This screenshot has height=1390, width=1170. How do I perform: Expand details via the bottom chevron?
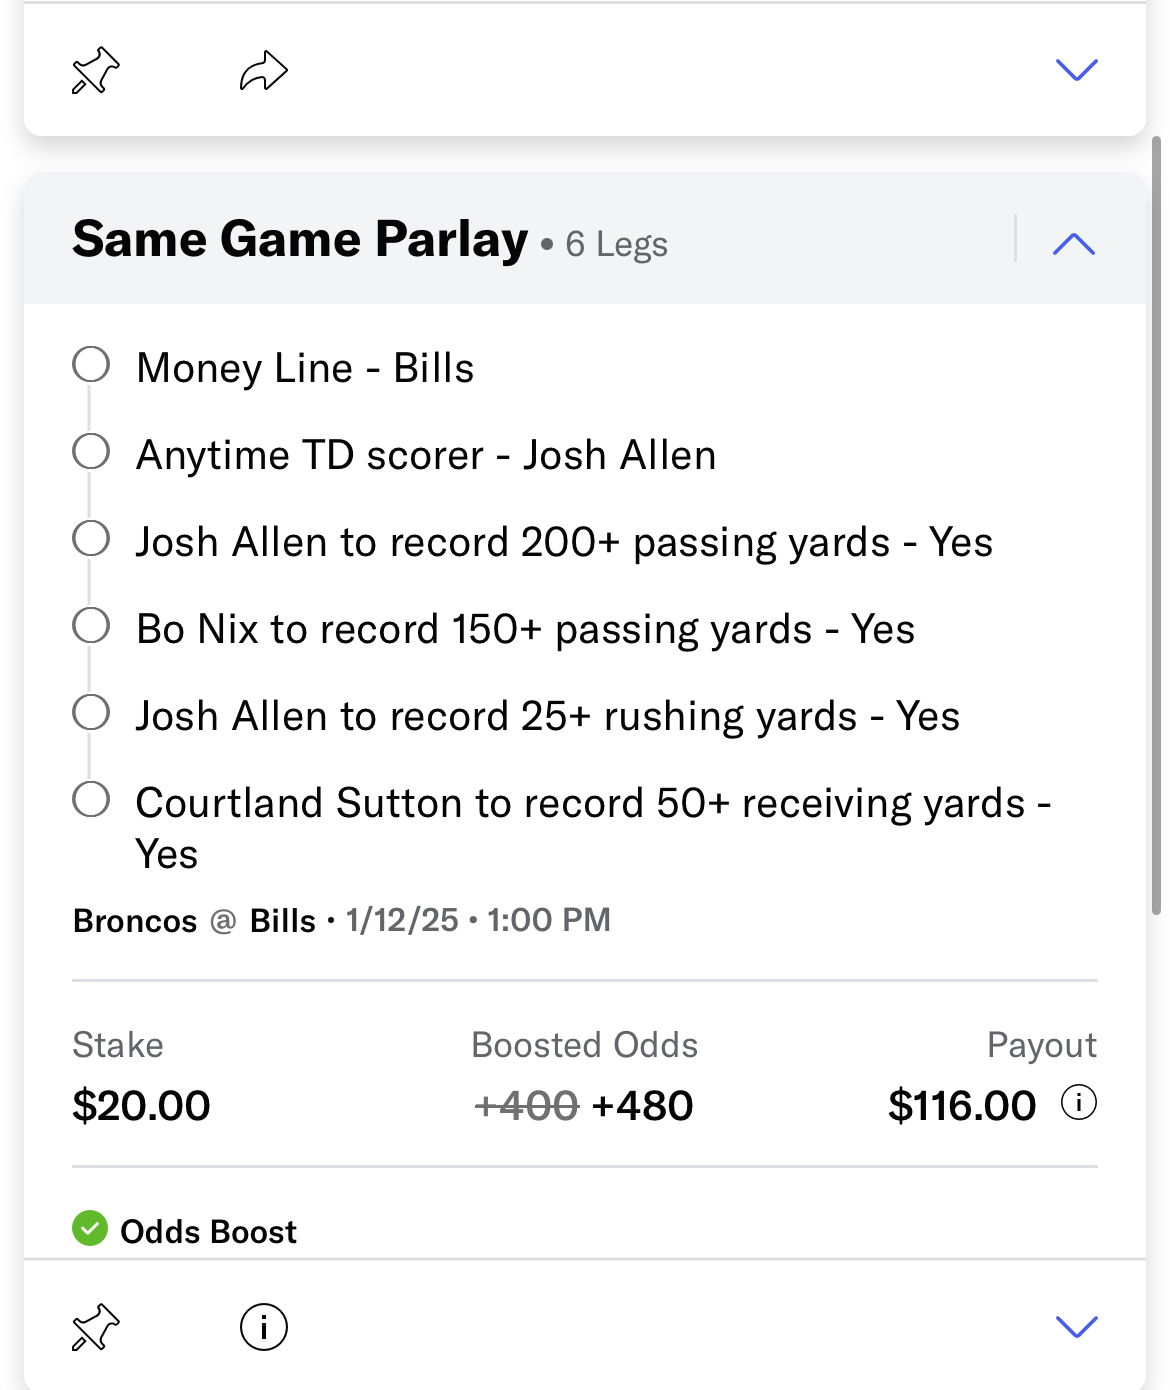coord(1077,1327)
